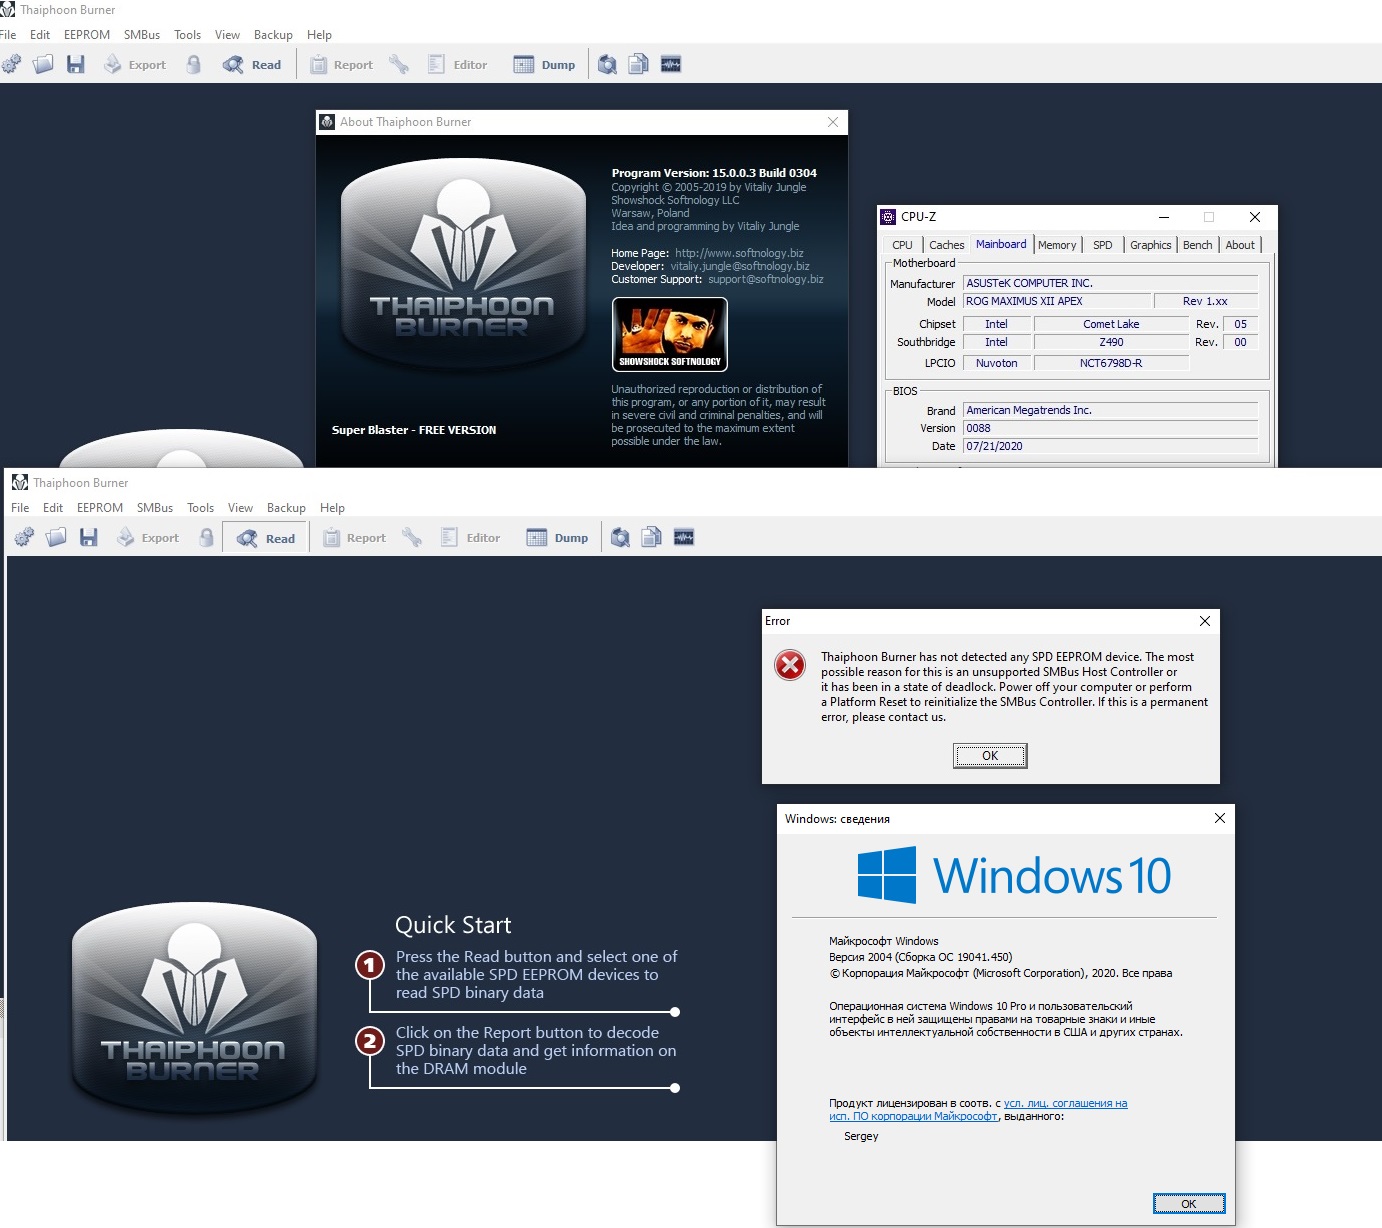
Task: Click the gears settings icon in the Thaiphoon window behind About
Action: point(11,65)
